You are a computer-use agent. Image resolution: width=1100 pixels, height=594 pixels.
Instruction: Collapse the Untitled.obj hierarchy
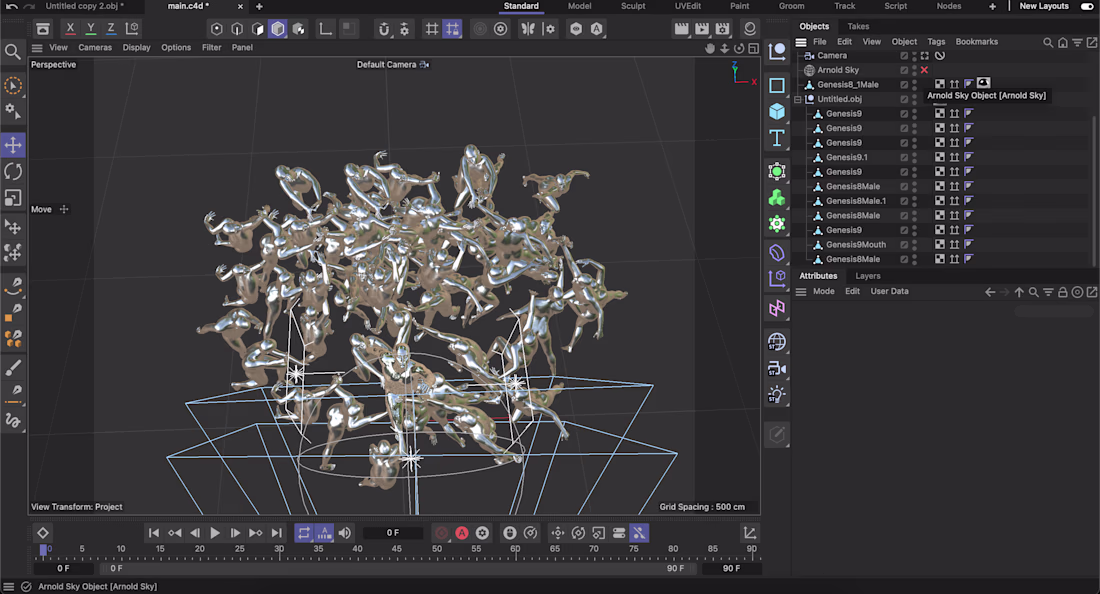pyautogui.click(x=798, y=99)
